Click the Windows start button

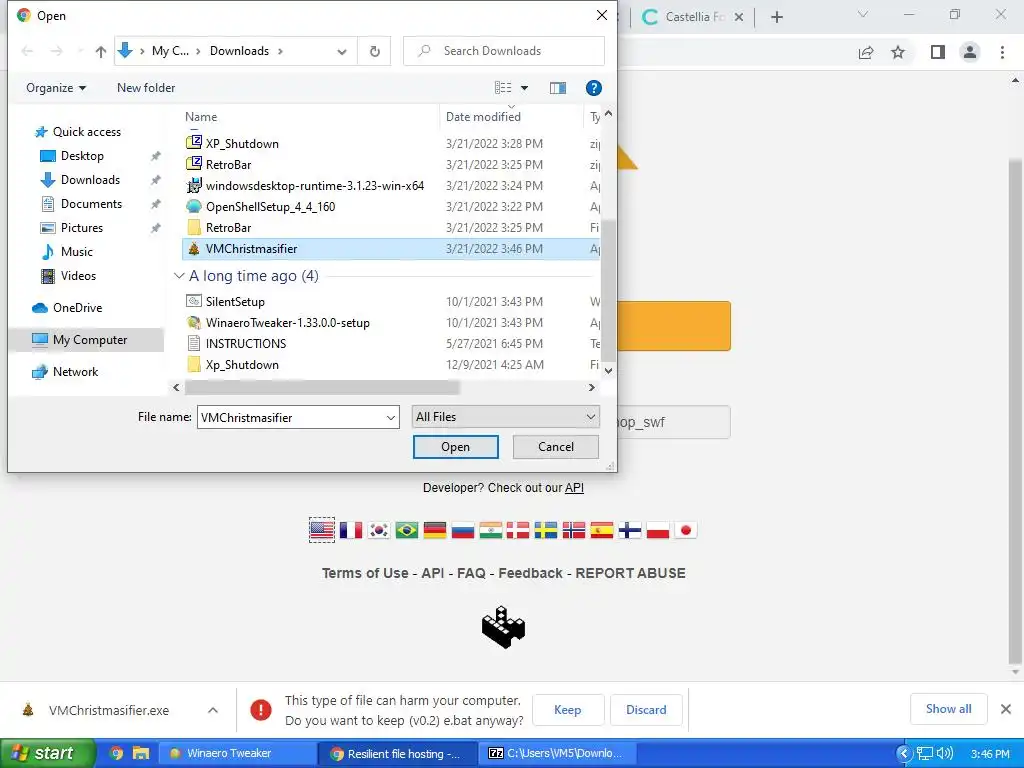click(48, 753)
